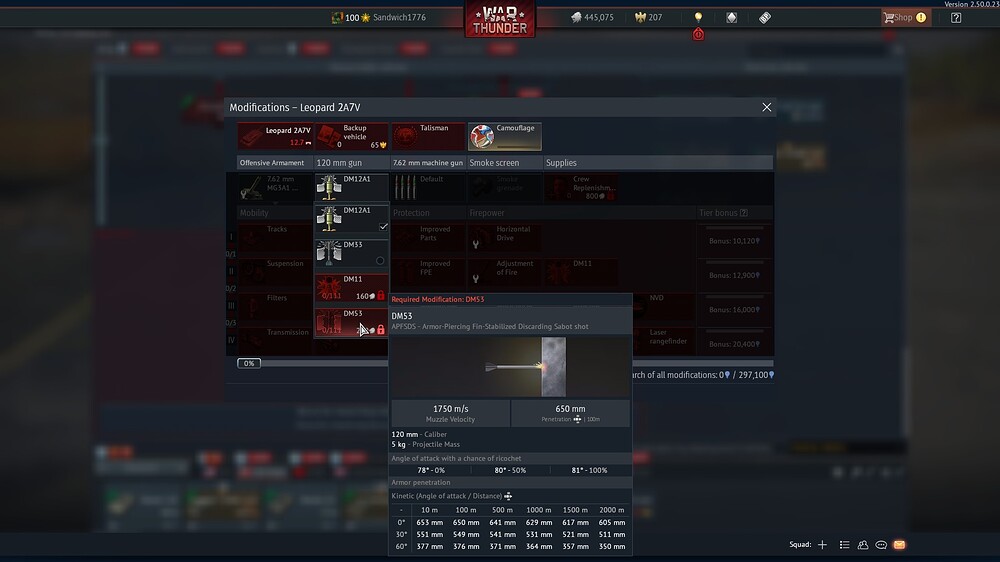Click the DM12A1 shell icon in list

[329, 219]
